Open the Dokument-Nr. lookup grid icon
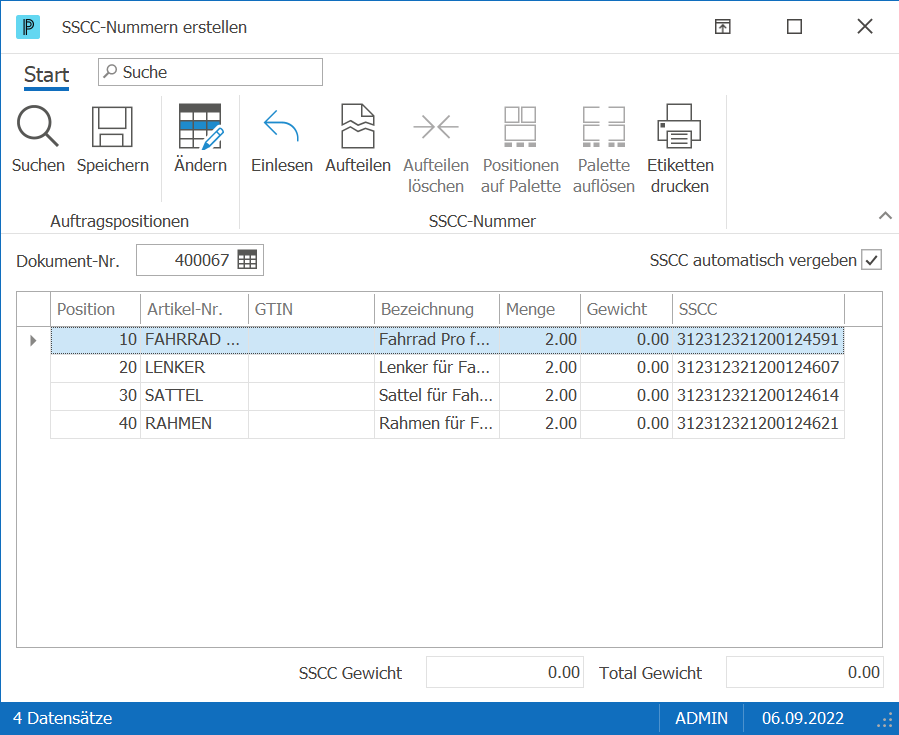 click(x=247, y=260)
